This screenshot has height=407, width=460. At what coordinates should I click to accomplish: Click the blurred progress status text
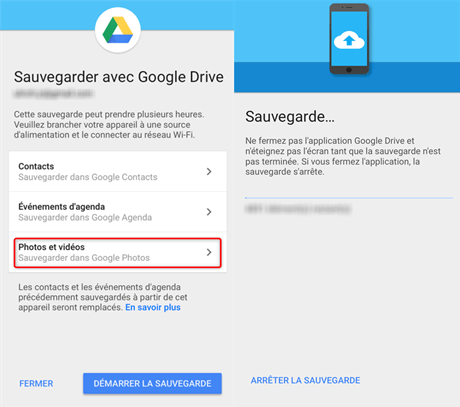[x=298, y=209]
